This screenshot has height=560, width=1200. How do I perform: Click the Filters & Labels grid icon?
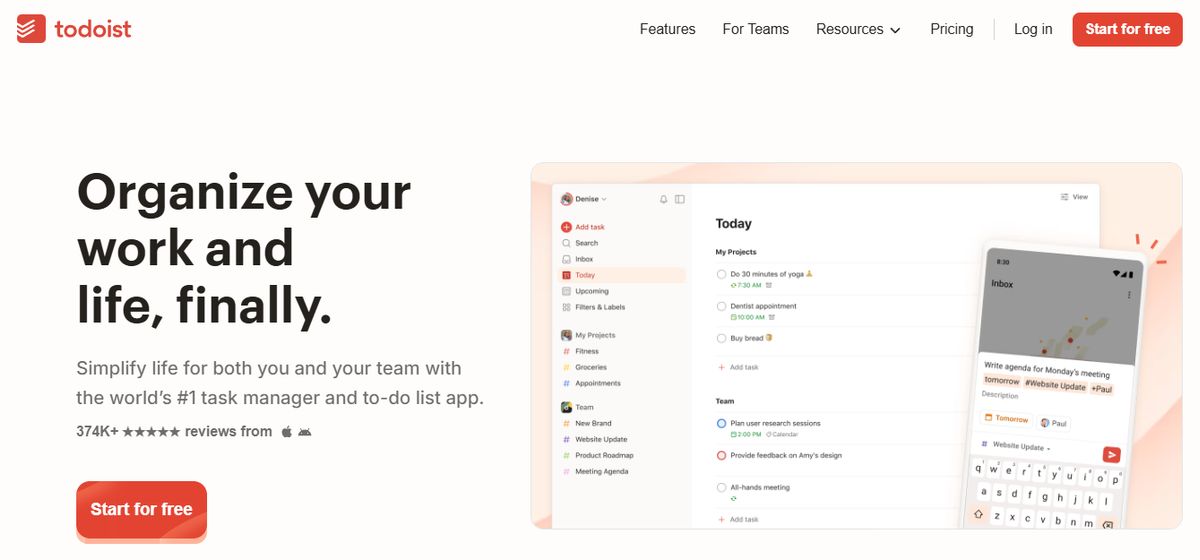click(566, 307)
